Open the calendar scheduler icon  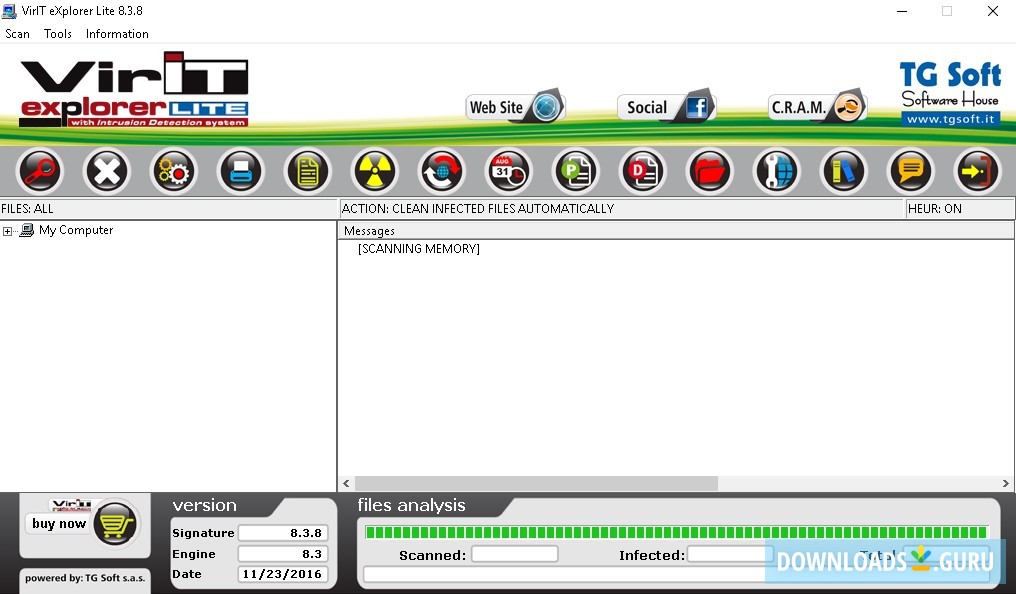point(509,172)
